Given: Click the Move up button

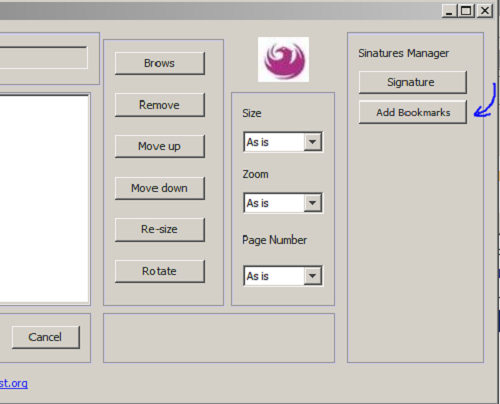Looking at the screenshot, I should (160, 146).
